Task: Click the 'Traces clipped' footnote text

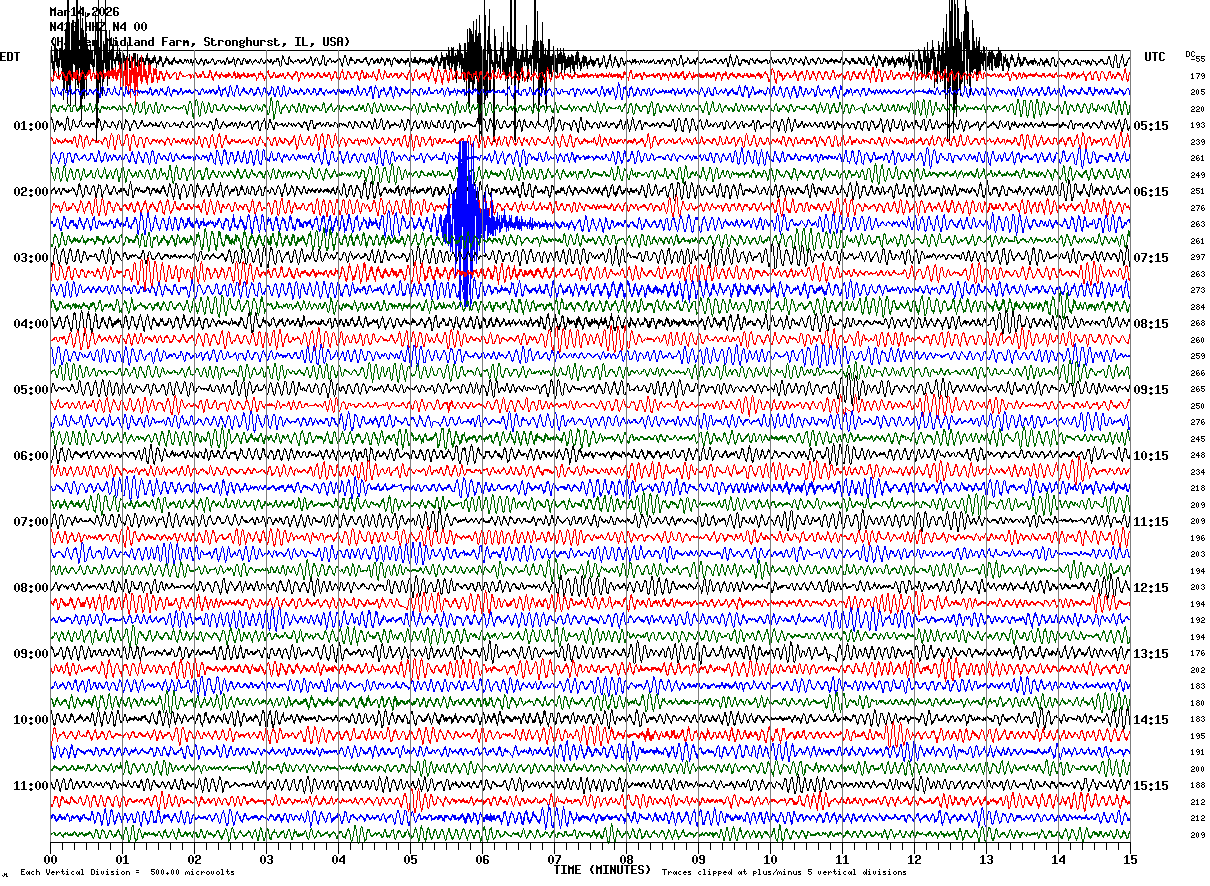Action: coord(784,872)
